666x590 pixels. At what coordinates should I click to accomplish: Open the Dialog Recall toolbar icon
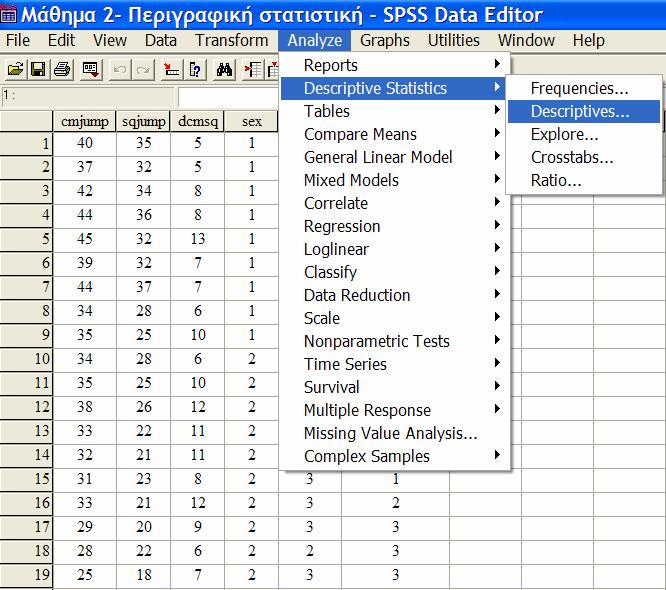(x=91, y=69)
